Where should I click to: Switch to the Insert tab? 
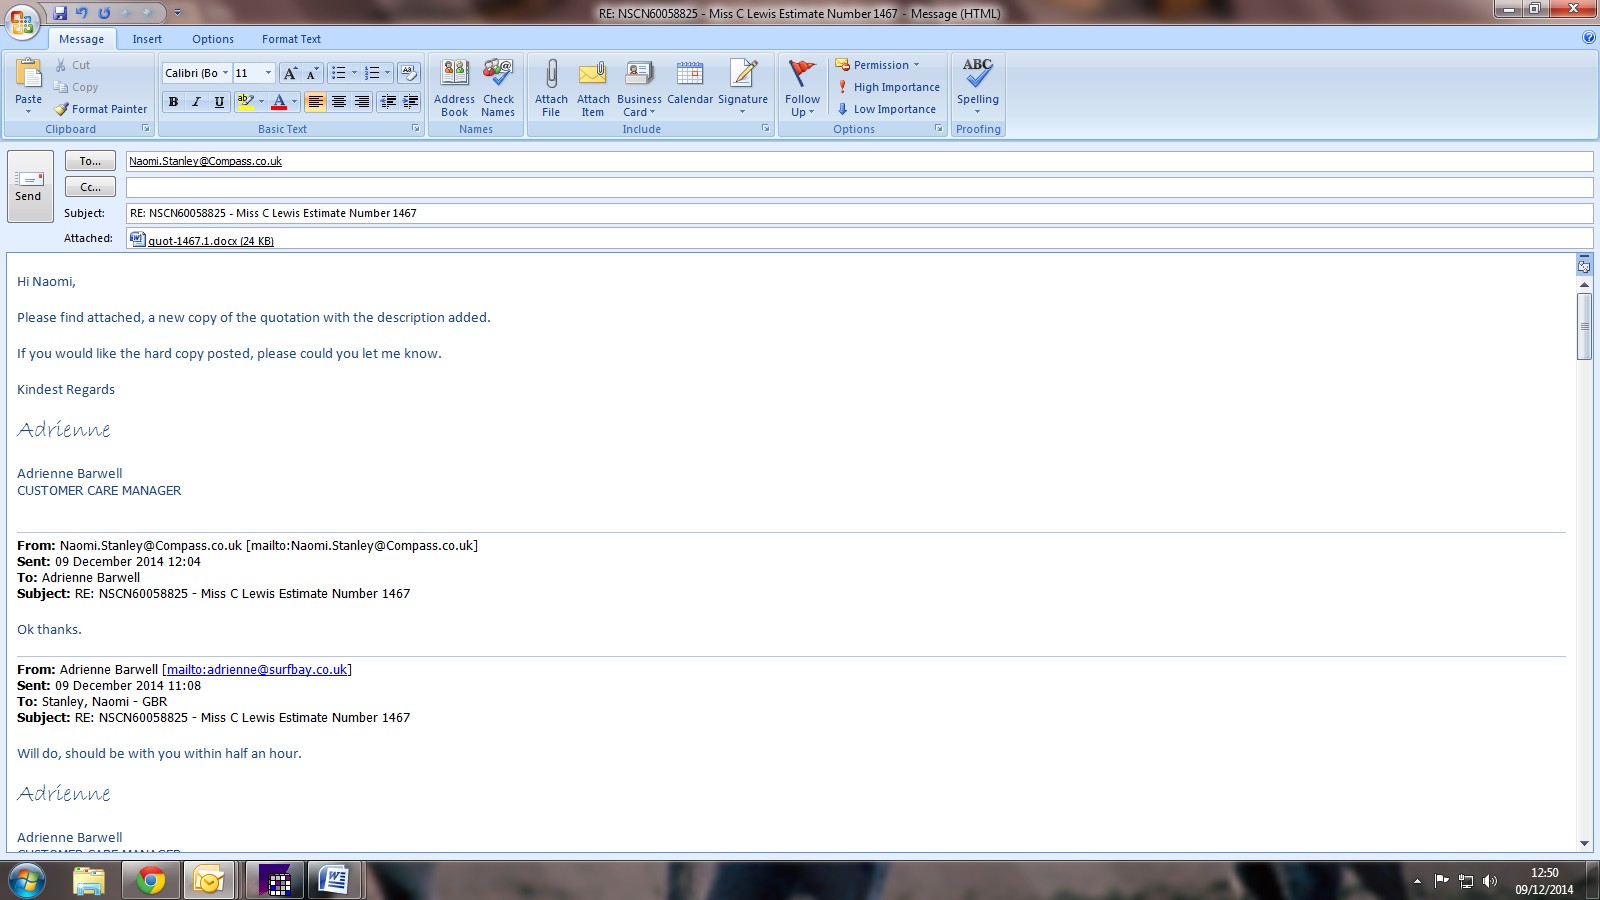pyautogui.click(x=147, y=39)
